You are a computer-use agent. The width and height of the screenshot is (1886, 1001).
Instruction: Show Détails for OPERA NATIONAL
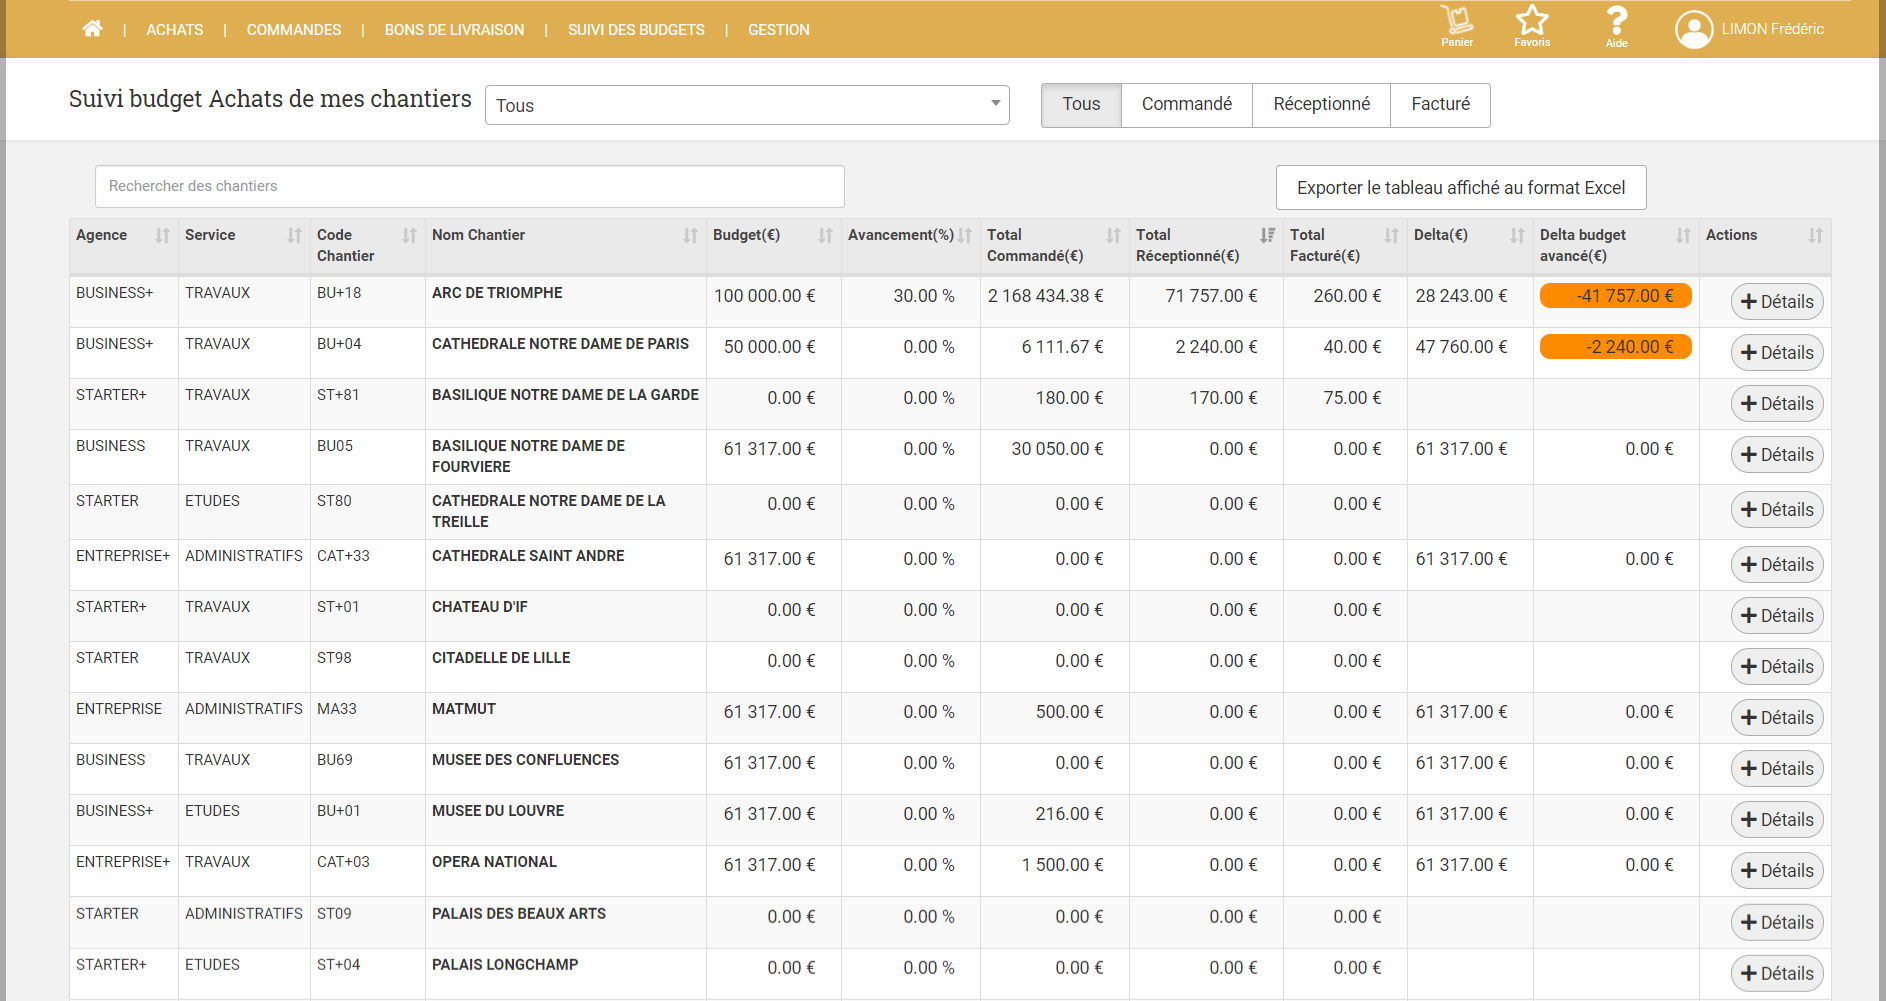point(1777,871)
